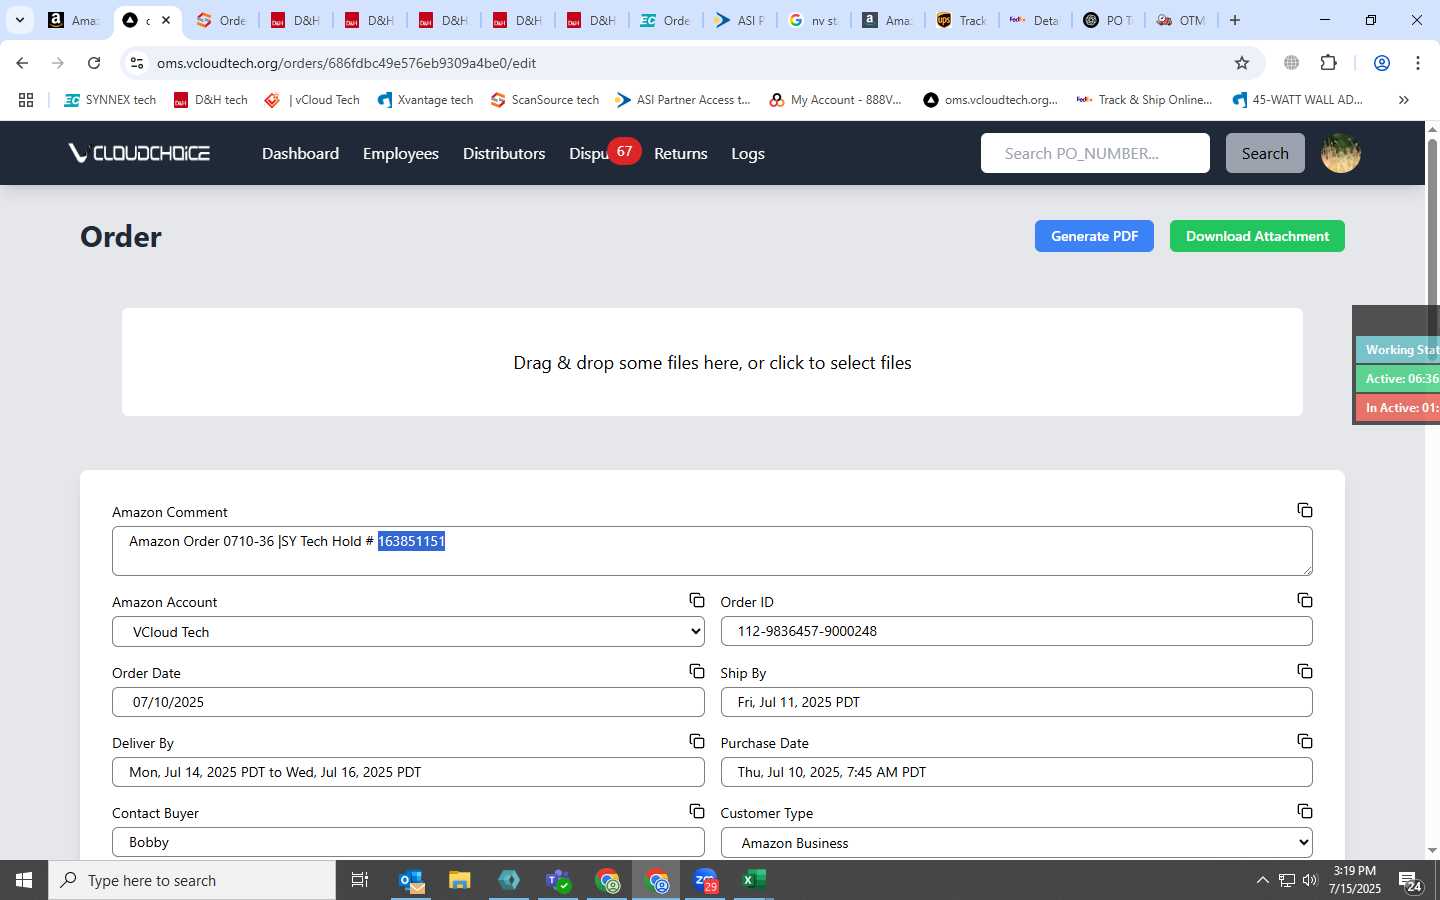Expand the Amazon Account dropdown

click(408, 632)
